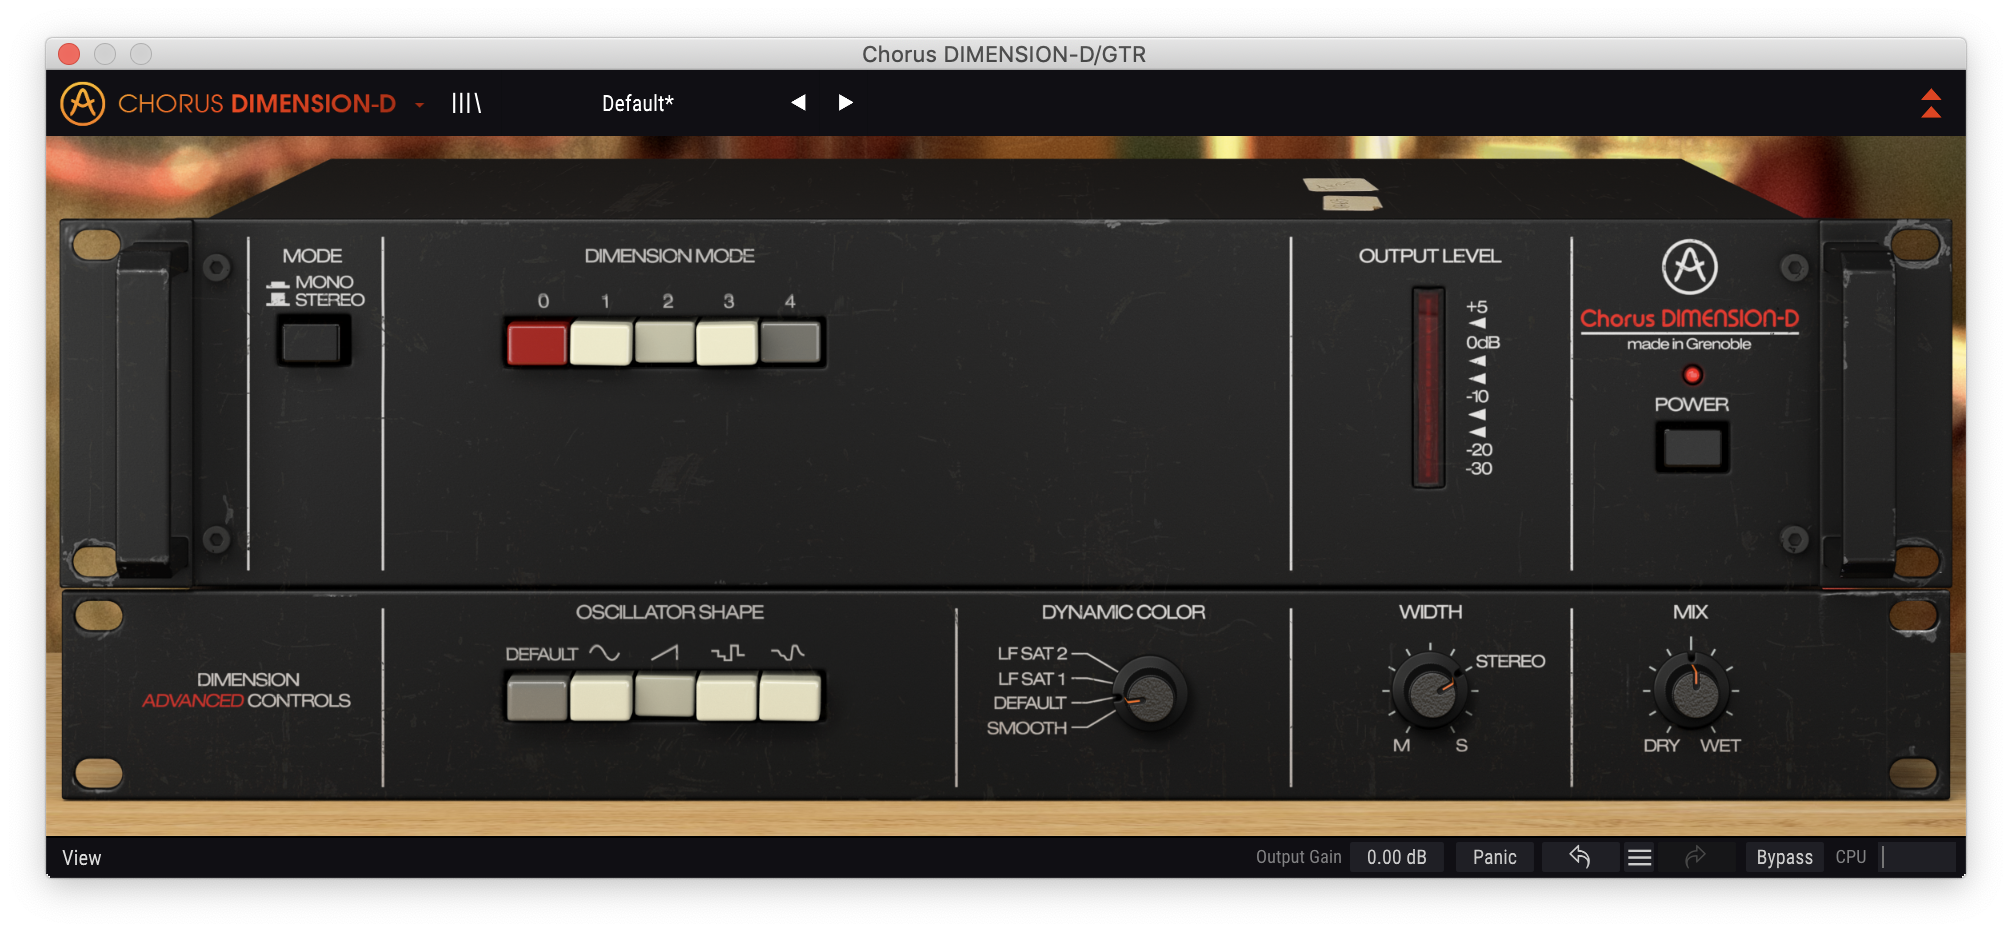Open the preset browser via the bars icon
This screenshot has height=932, width=2012.
click(465, 101)
